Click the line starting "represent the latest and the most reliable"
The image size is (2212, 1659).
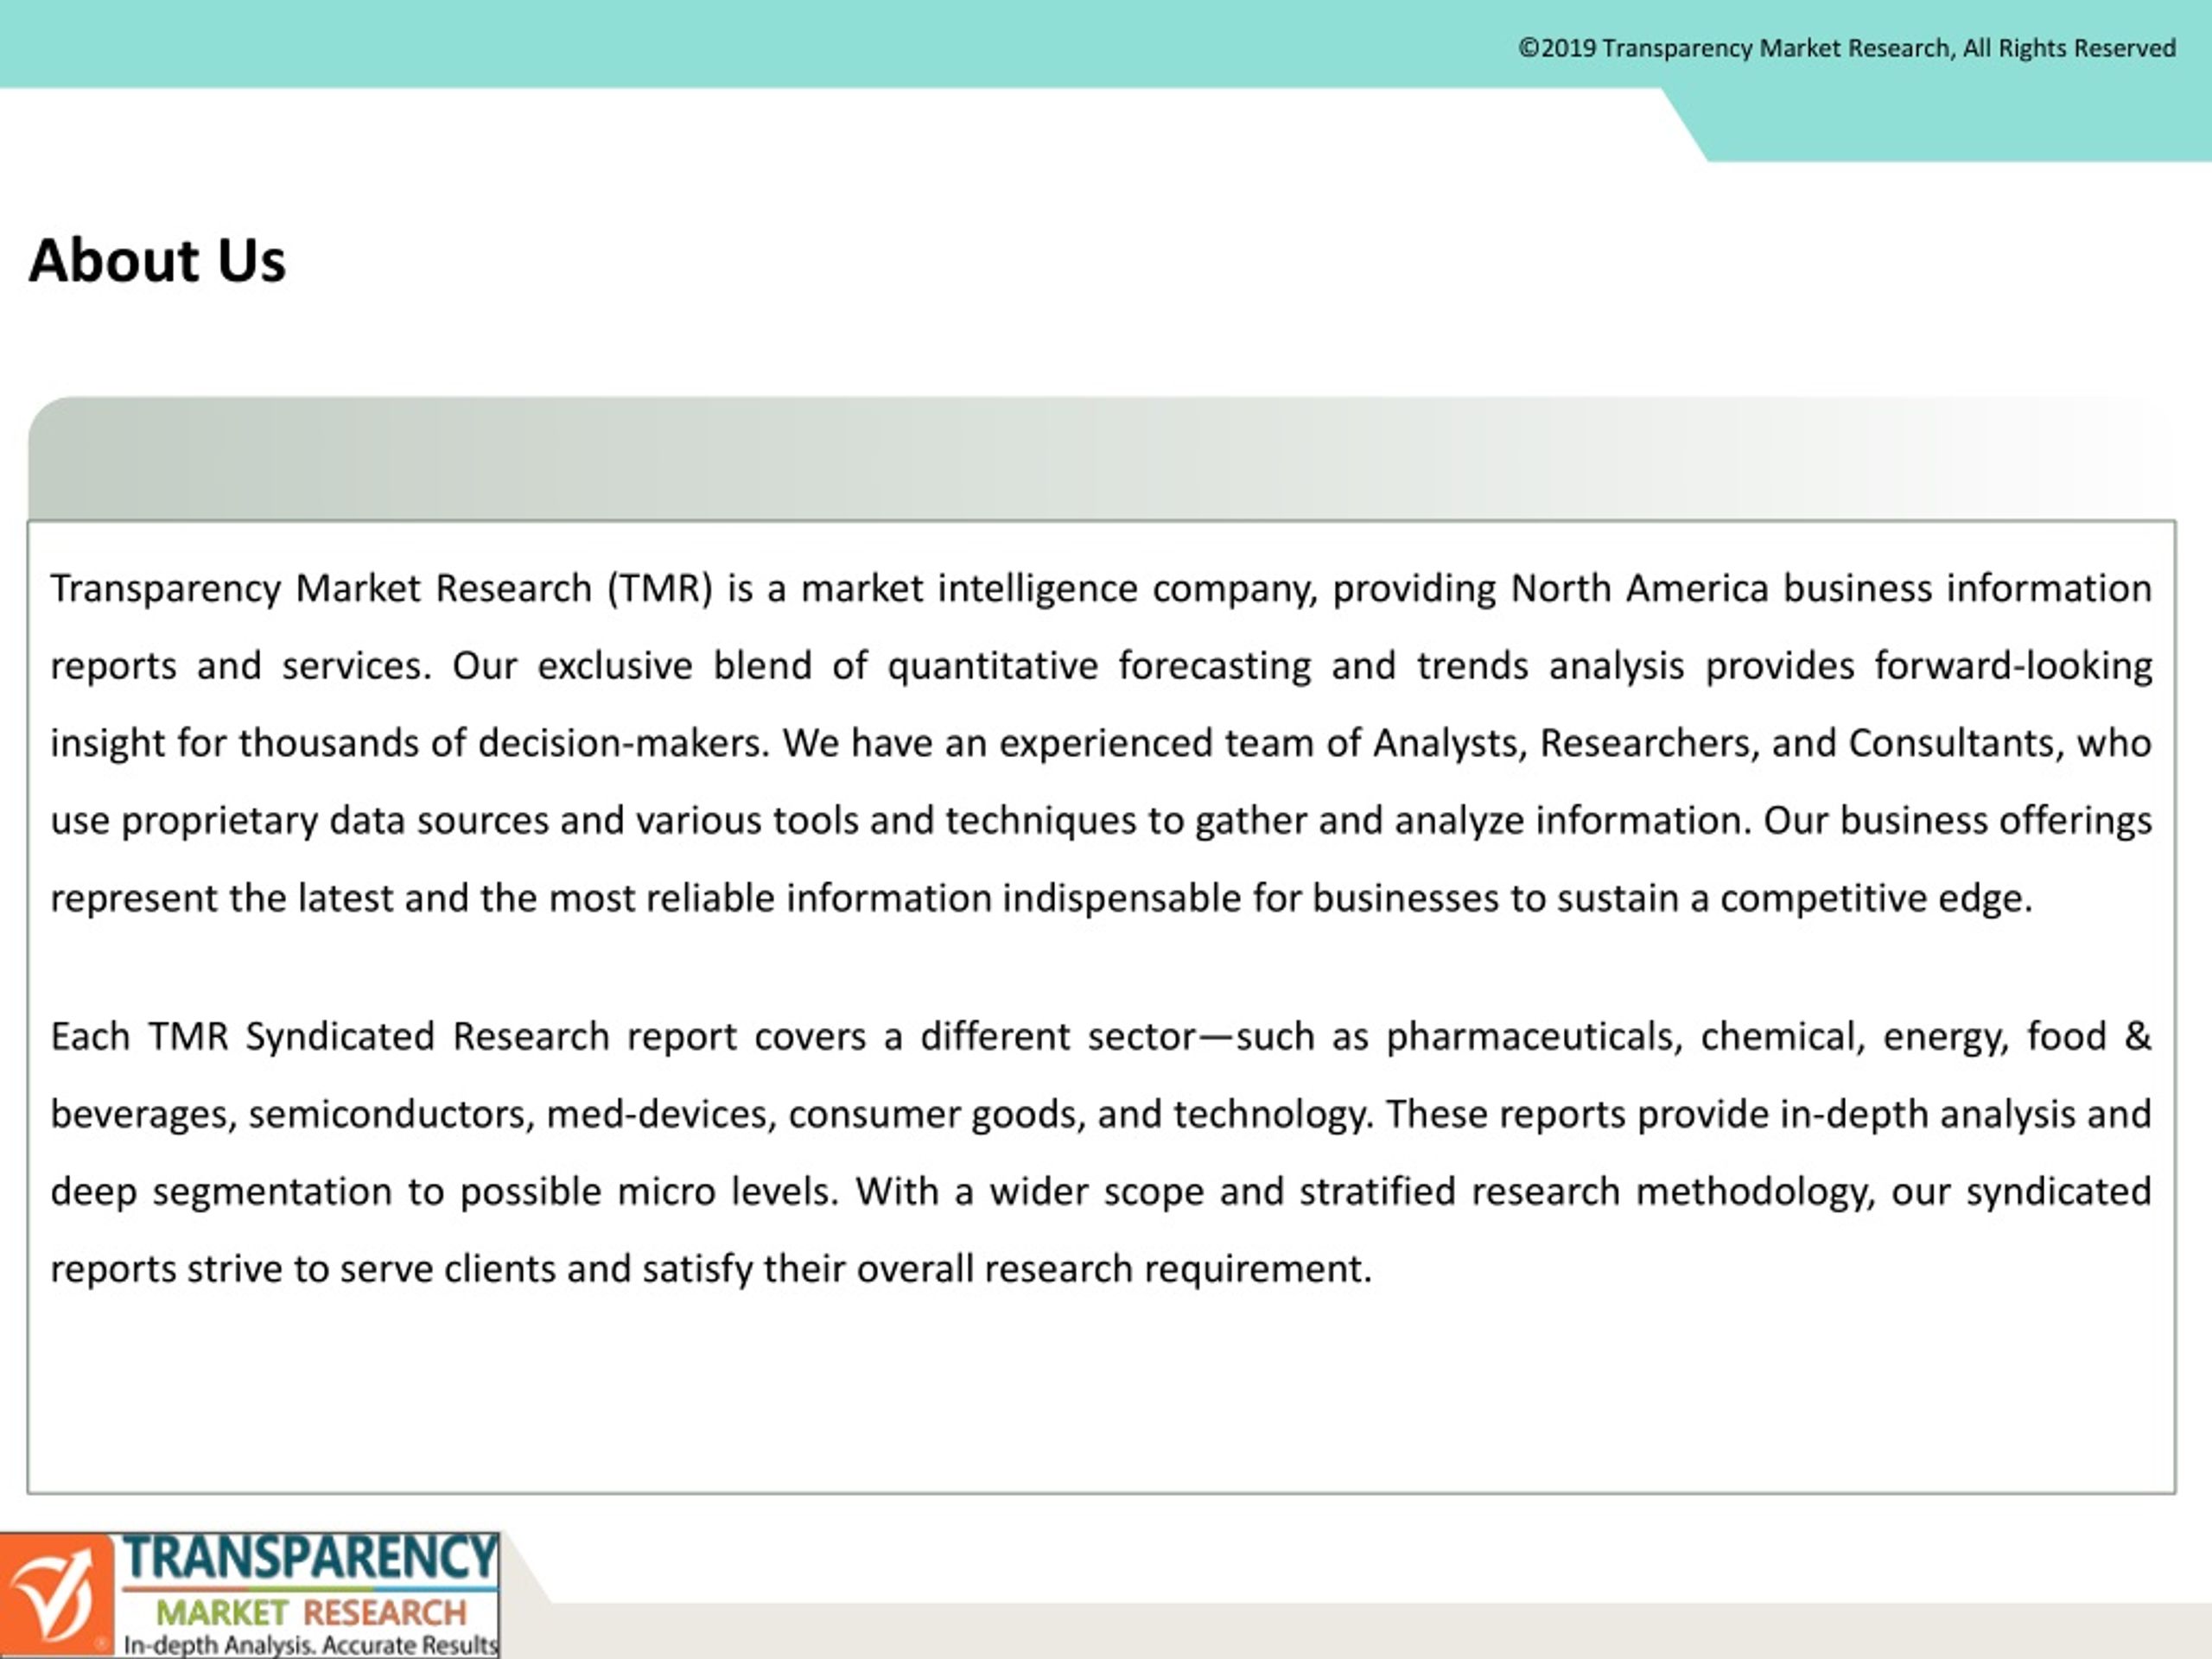(x=1042, y=899)
